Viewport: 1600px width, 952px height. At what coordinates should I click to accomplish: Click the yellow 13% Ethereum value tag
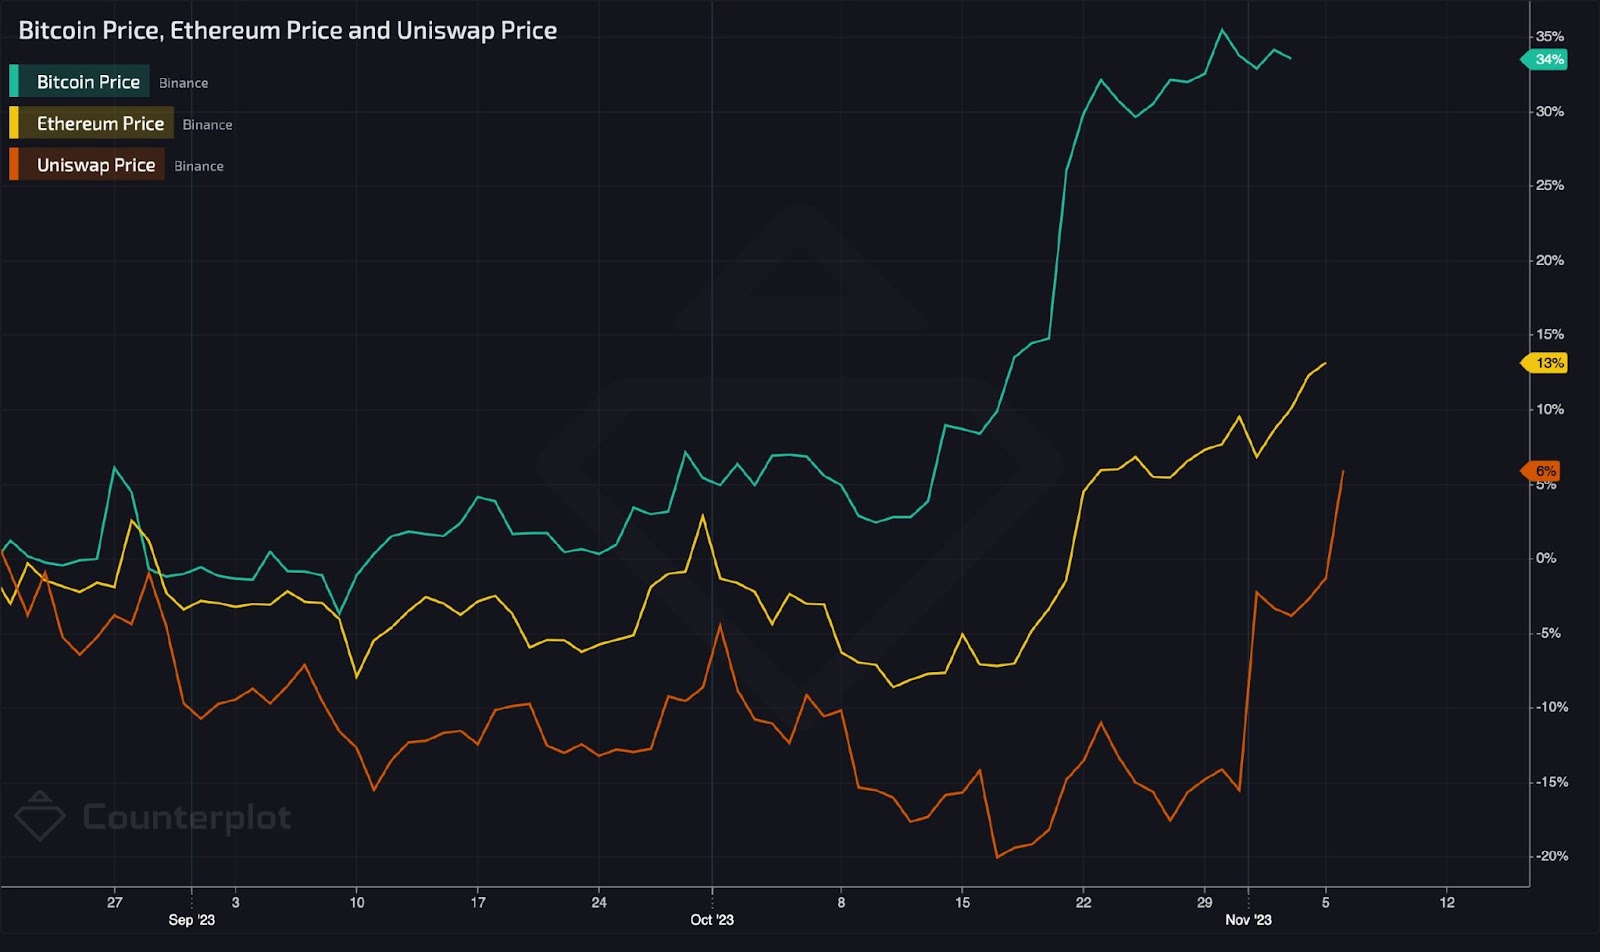[1544, 363]
